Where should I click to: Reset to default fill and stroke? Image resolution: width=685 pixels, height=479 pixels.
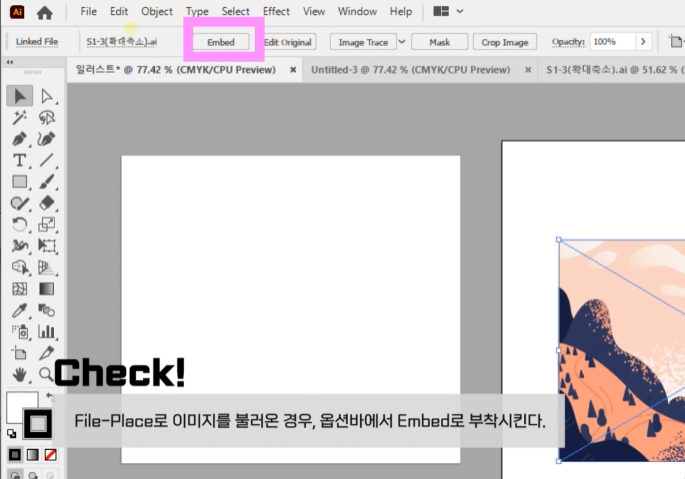(x=12, y=434)
